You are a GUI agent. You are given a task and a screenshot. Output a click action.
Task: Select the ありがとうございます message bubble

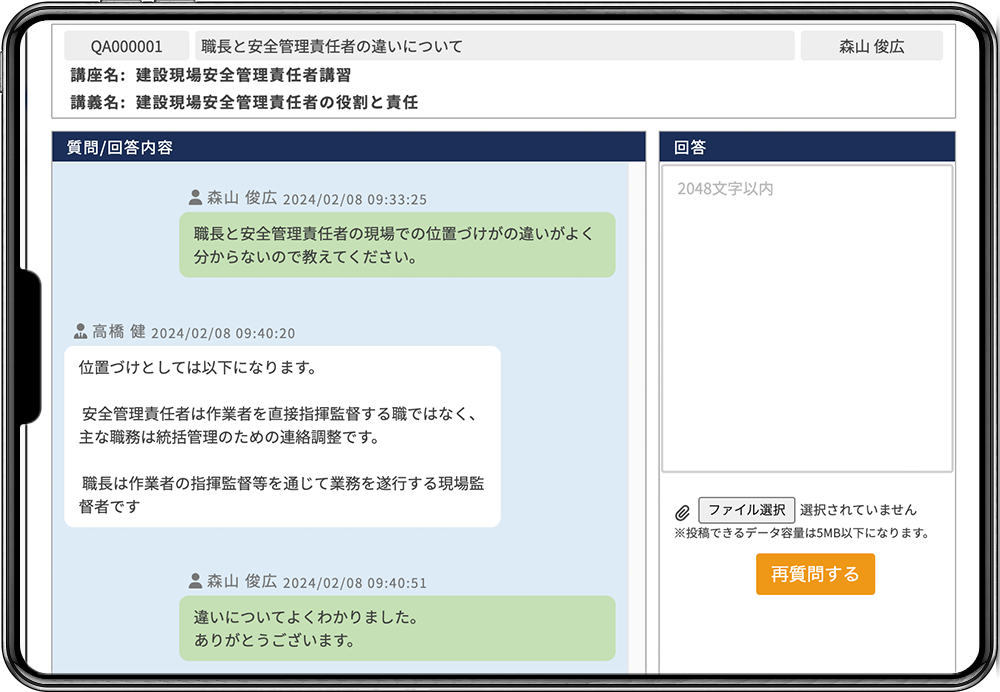point(397,628)
